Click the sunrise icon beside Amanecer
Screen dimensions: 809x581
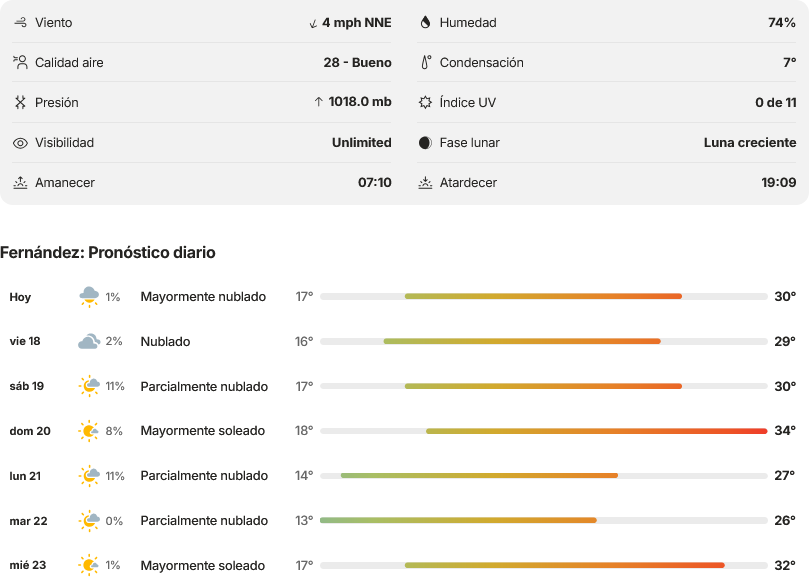coord(20,183)
